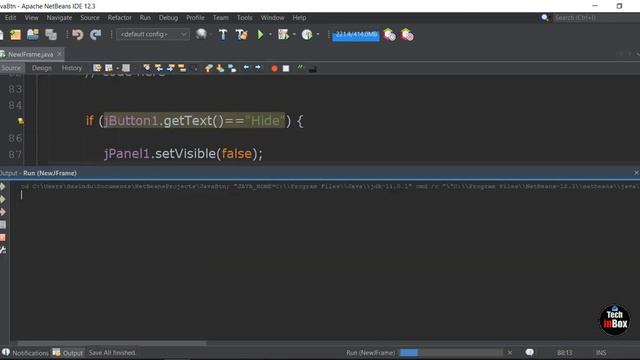Open the Run menu
The image size is (640, 360).
145,18
